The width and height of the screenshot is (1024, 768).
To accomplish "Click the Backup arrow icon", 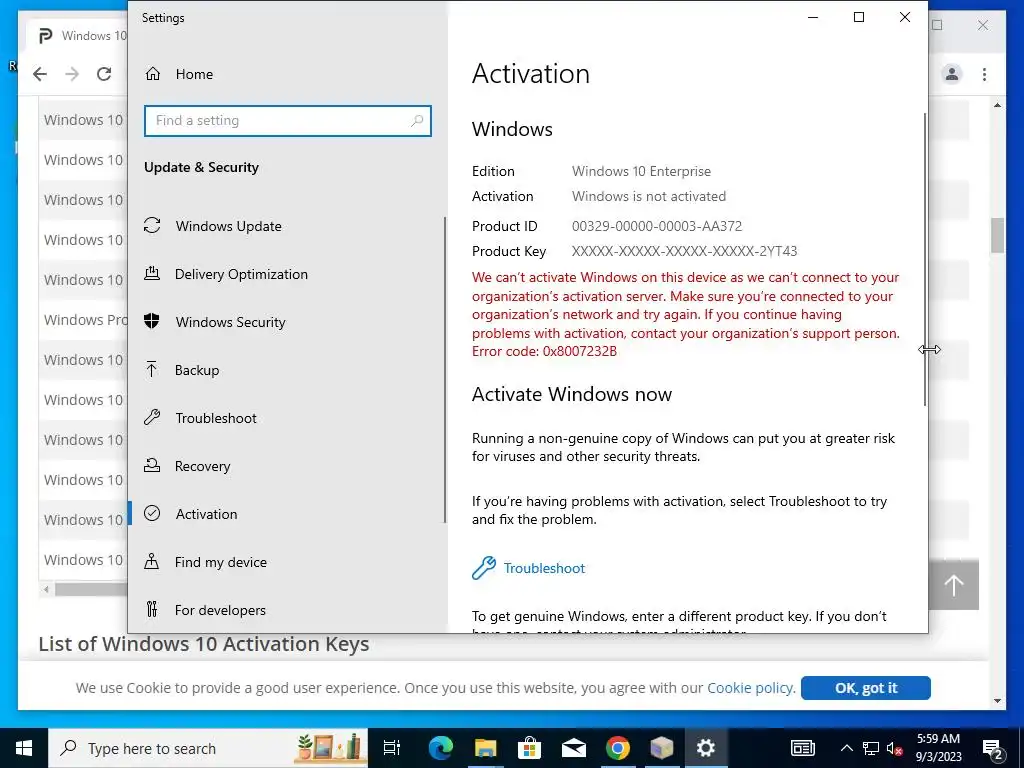I will pyautogui.click(x=152, y=369).
